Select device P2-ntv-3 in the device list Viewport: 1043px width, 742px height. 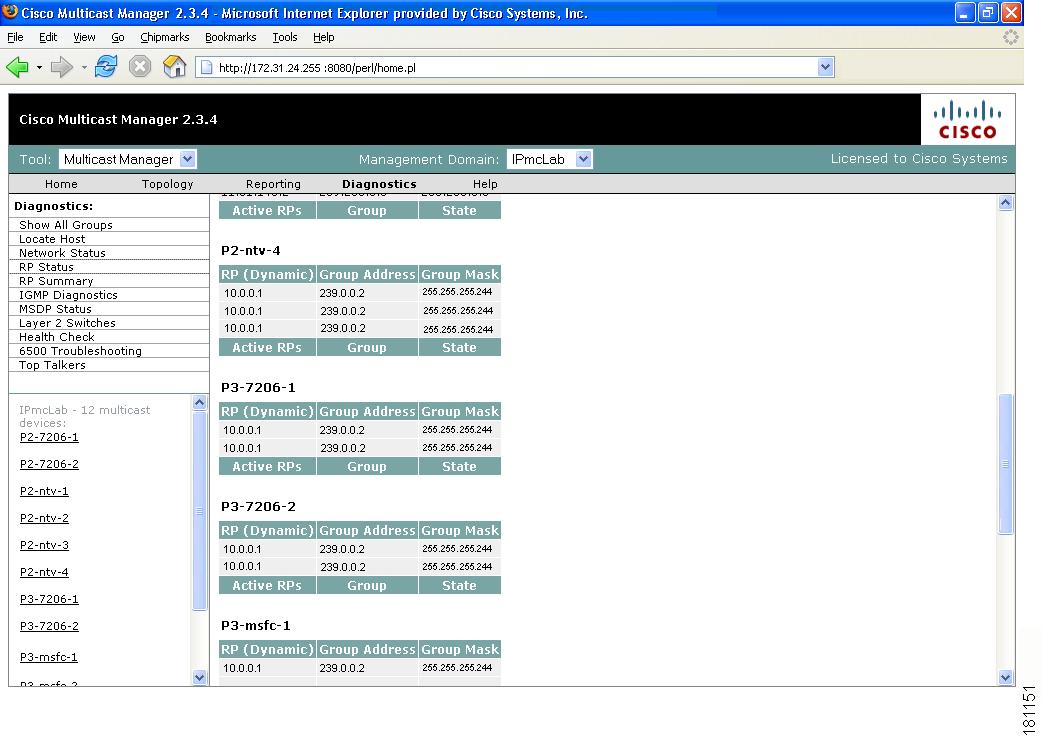(x=44, y=545)
